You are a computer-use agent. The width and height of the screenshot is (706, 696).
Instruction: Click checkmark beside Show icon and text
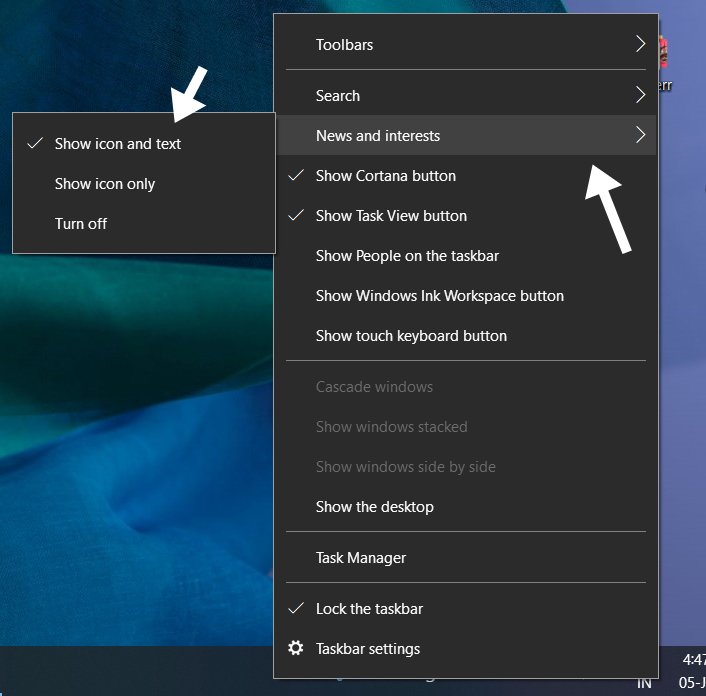pos(35,143)
